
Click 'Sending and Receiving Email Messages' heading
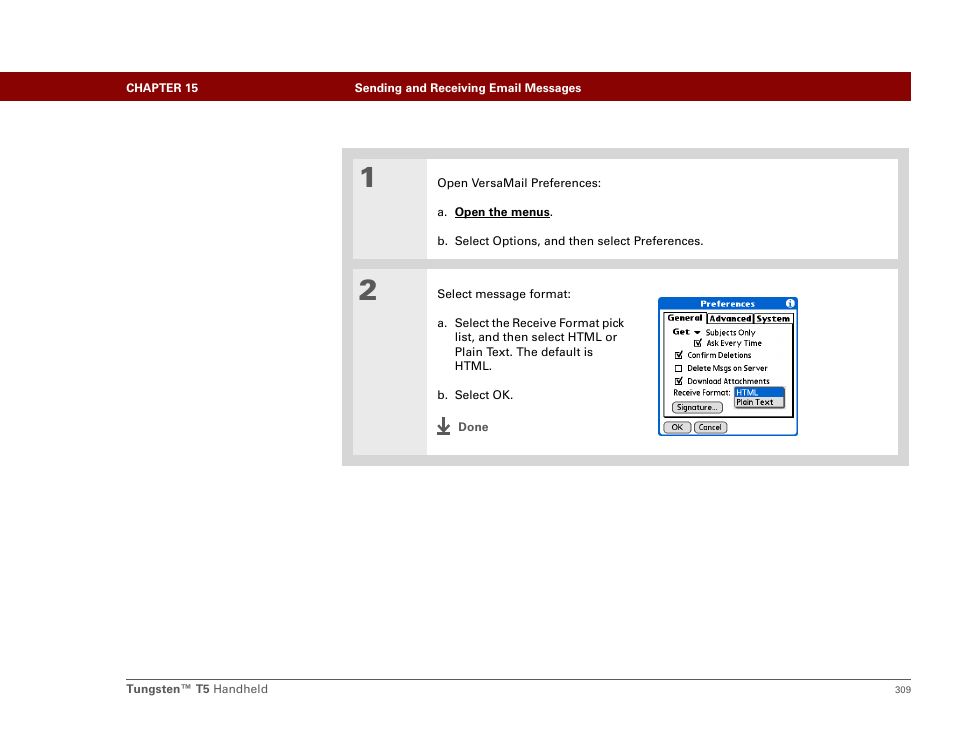tap(468, 88)
